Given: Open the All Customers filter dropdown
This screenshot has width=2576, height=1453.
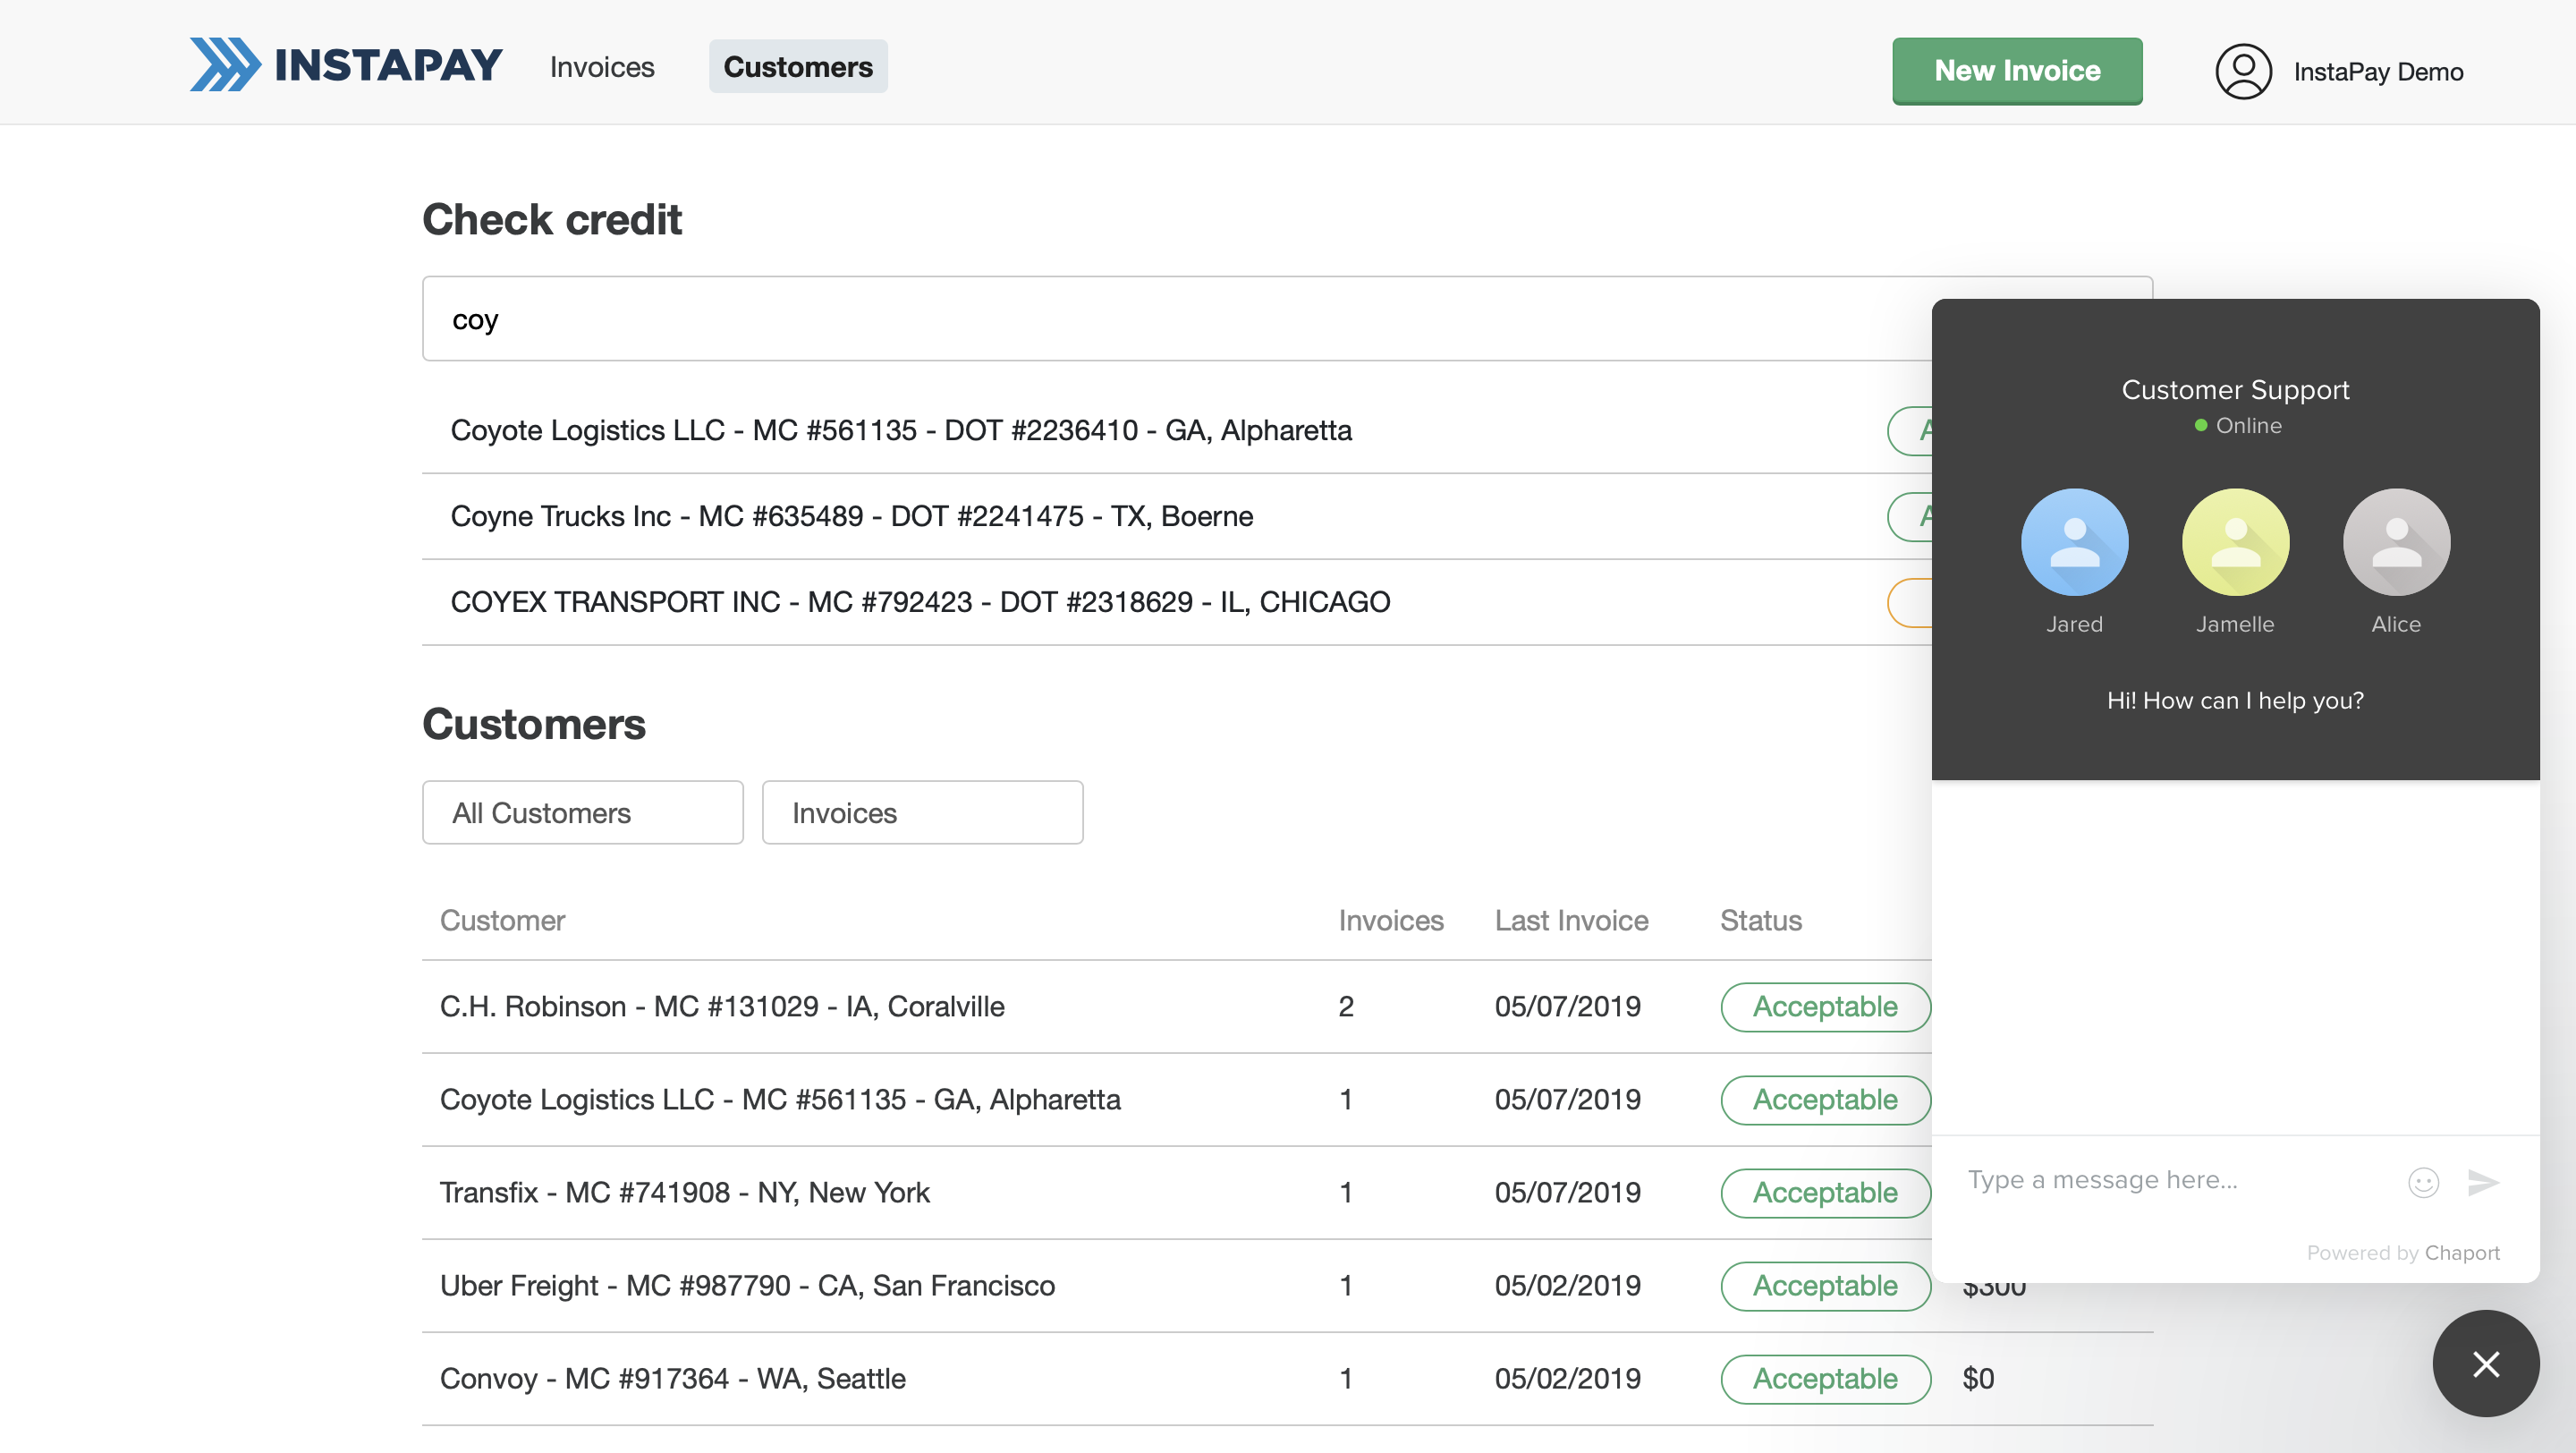Looking at the screenshot, I should [x=583, y=812].
